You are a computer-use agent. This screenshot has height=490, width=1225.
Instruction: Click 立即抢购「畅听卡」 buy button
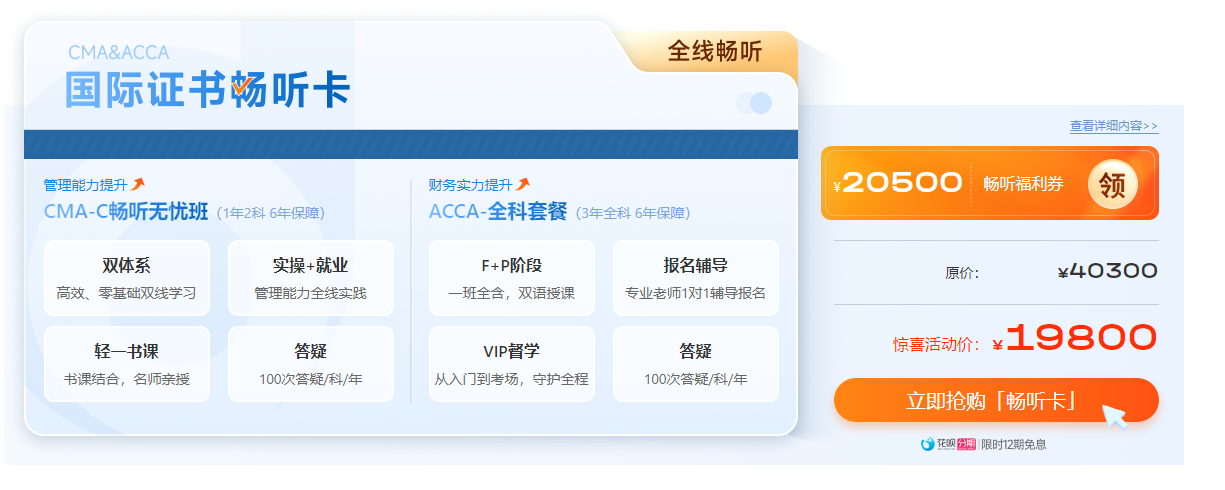[996, 401]
